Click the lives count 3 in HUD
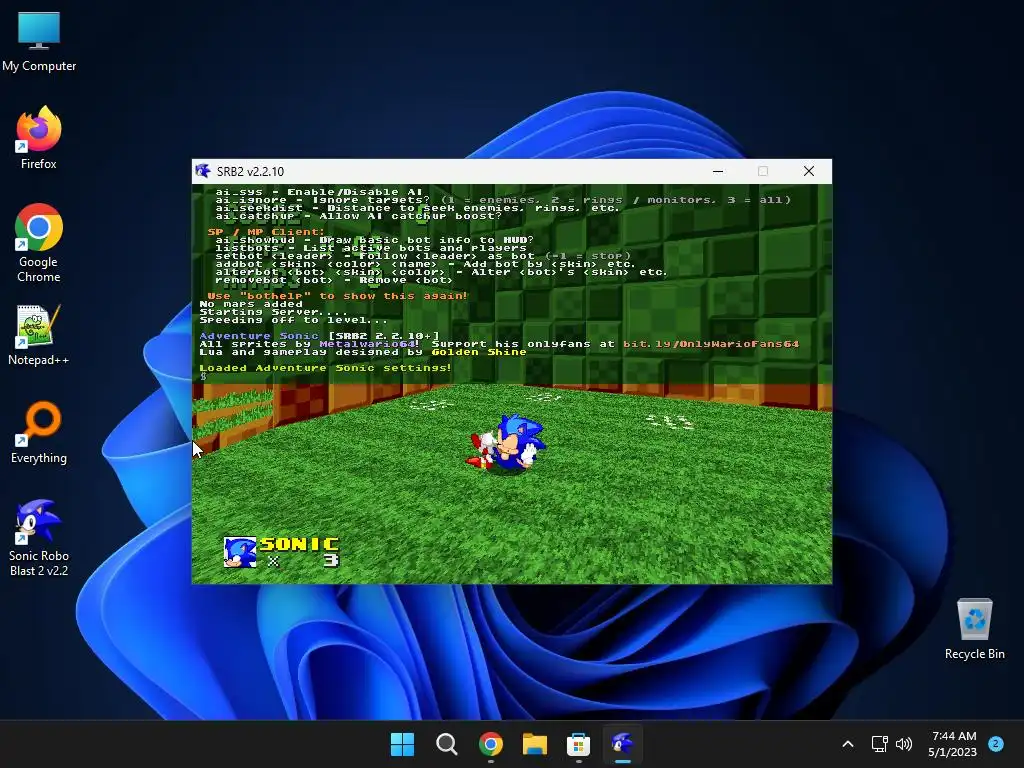 [331, 560]
